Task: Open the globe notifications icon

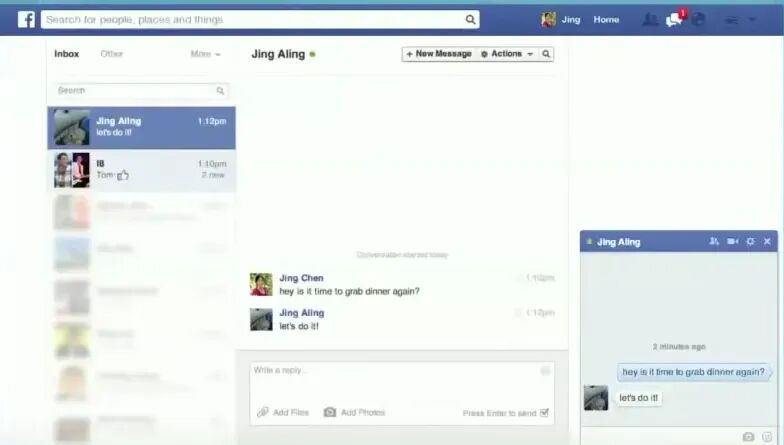Action: click(x=698, y=20)
